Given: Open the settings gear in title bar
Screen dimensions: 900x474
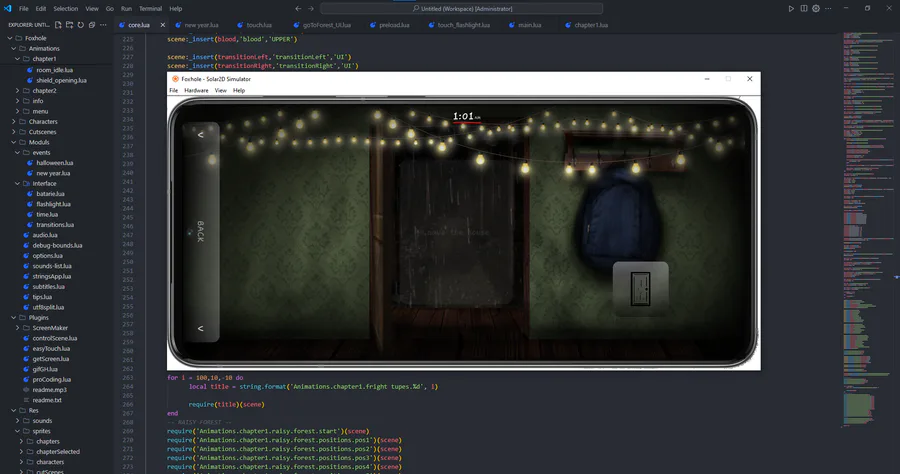Looking at the screenshot, I should [816, 9].
